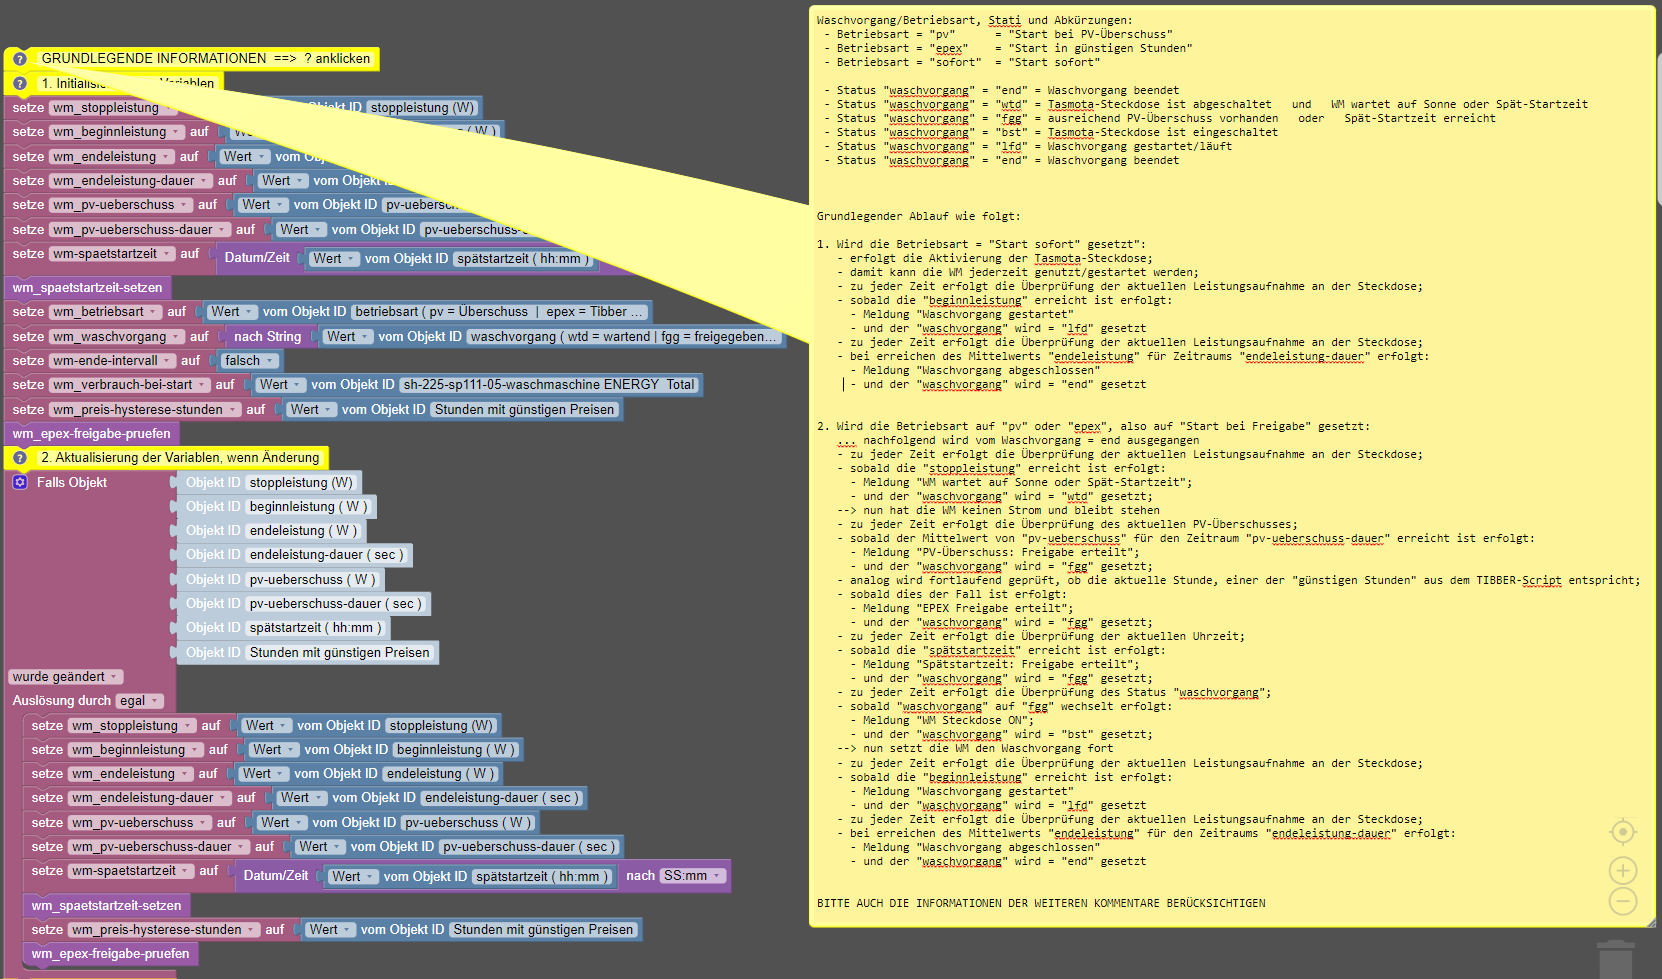Open the wm_endeleistung-dauer dropdown in the initialization section
This screenshot has height=979, width=1662.
[x=130, y=181]
